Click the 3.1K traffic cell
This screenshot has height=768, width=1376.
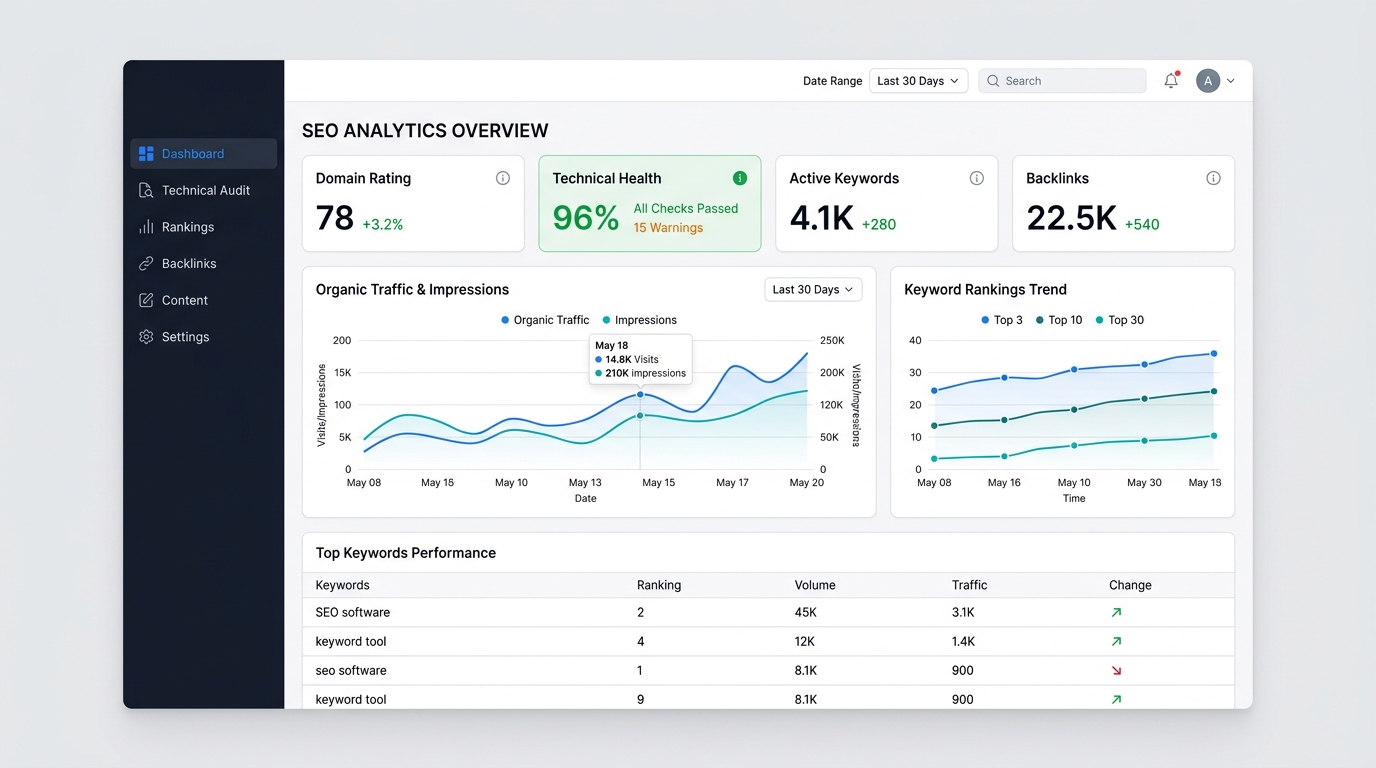[963, 613]
